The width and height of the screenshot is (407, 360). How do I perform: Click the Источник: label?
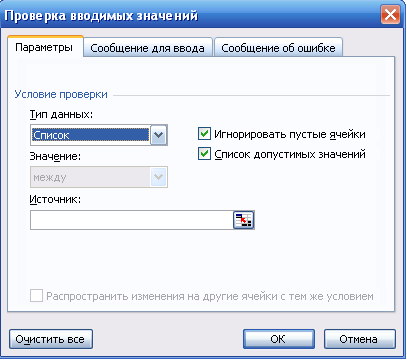tap(55, 199)
